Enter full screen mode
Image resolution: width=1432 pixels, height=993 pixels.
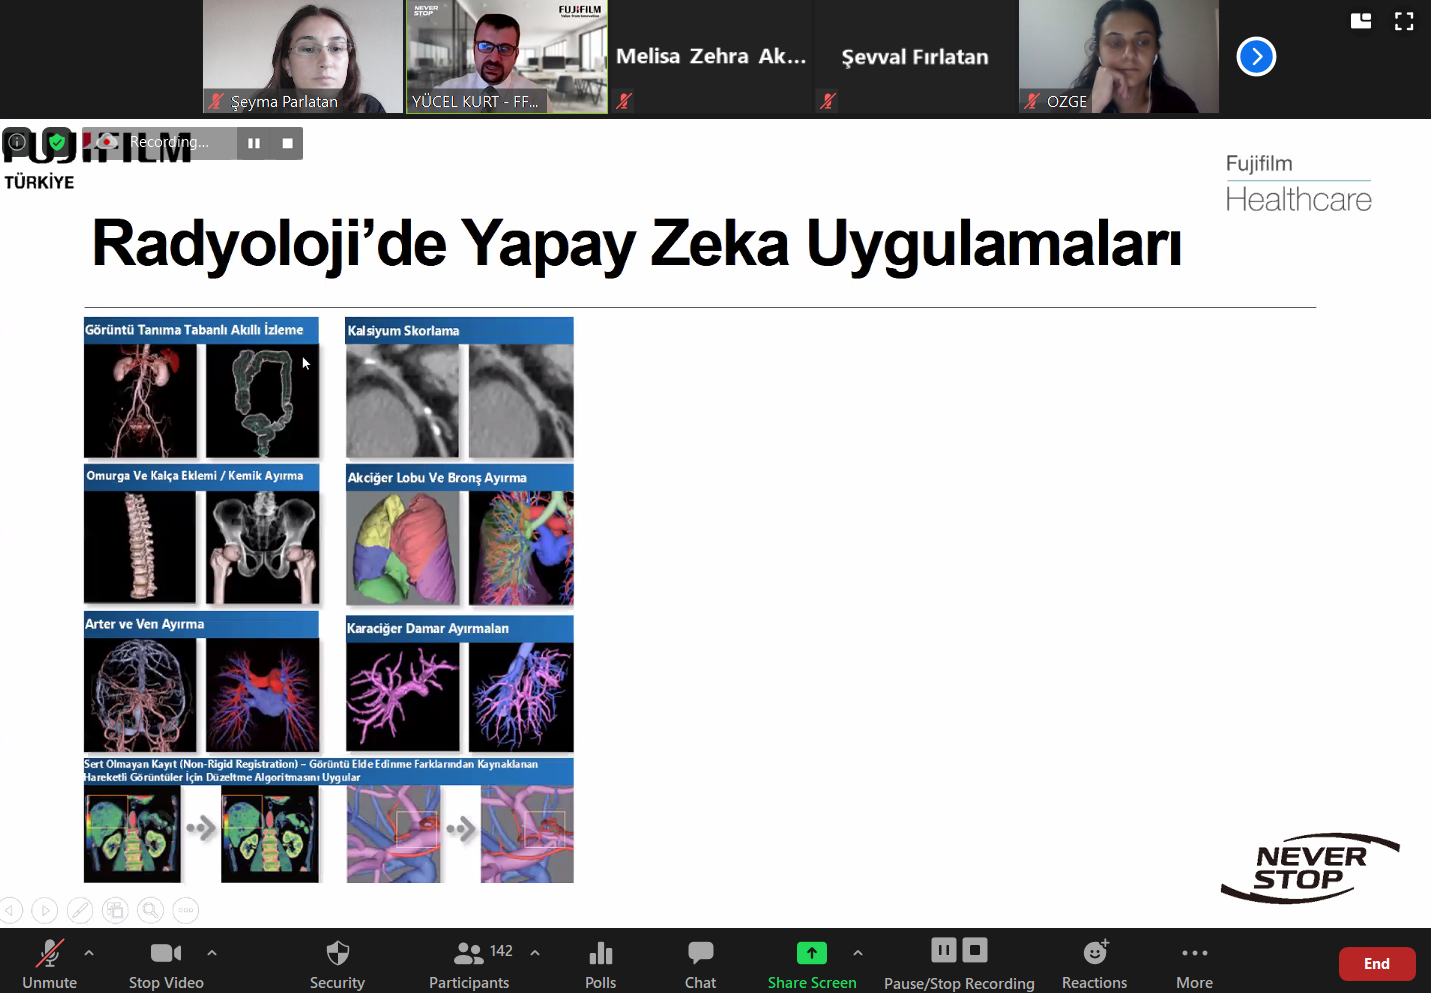tap(1404, 21)
